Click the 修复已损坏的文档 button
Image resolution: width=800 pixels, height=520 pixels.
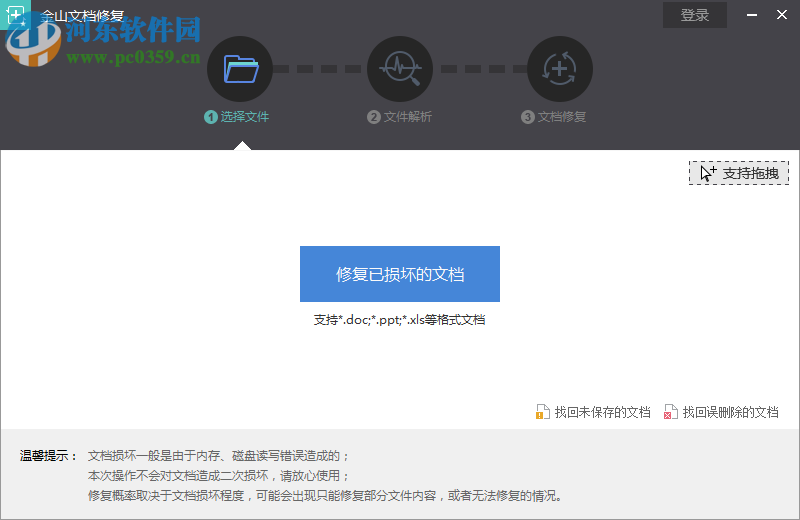[x=399, y=274]
